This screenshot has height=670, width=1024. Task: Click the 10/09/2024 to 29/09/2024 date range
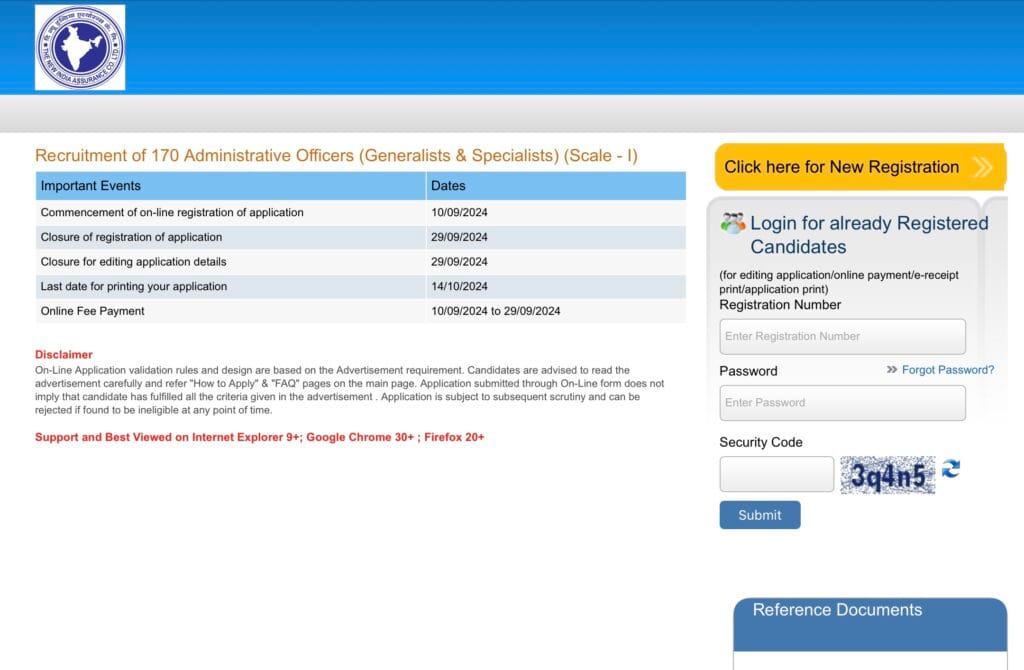pos(496,311)
